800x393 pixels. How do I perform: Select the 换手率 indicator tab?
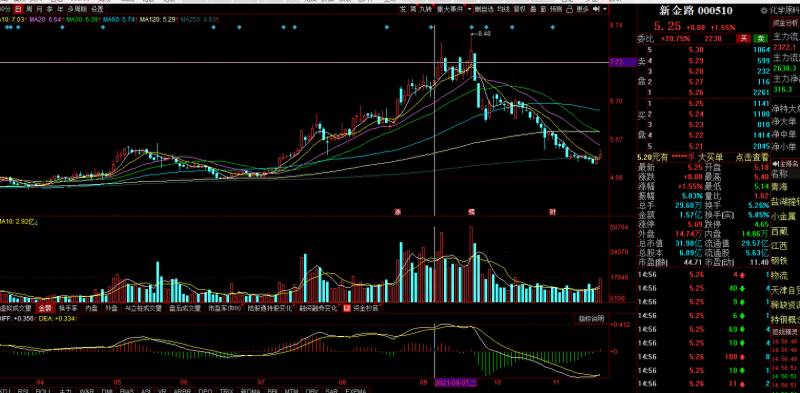pyautogui.click(x=68, y=308)
